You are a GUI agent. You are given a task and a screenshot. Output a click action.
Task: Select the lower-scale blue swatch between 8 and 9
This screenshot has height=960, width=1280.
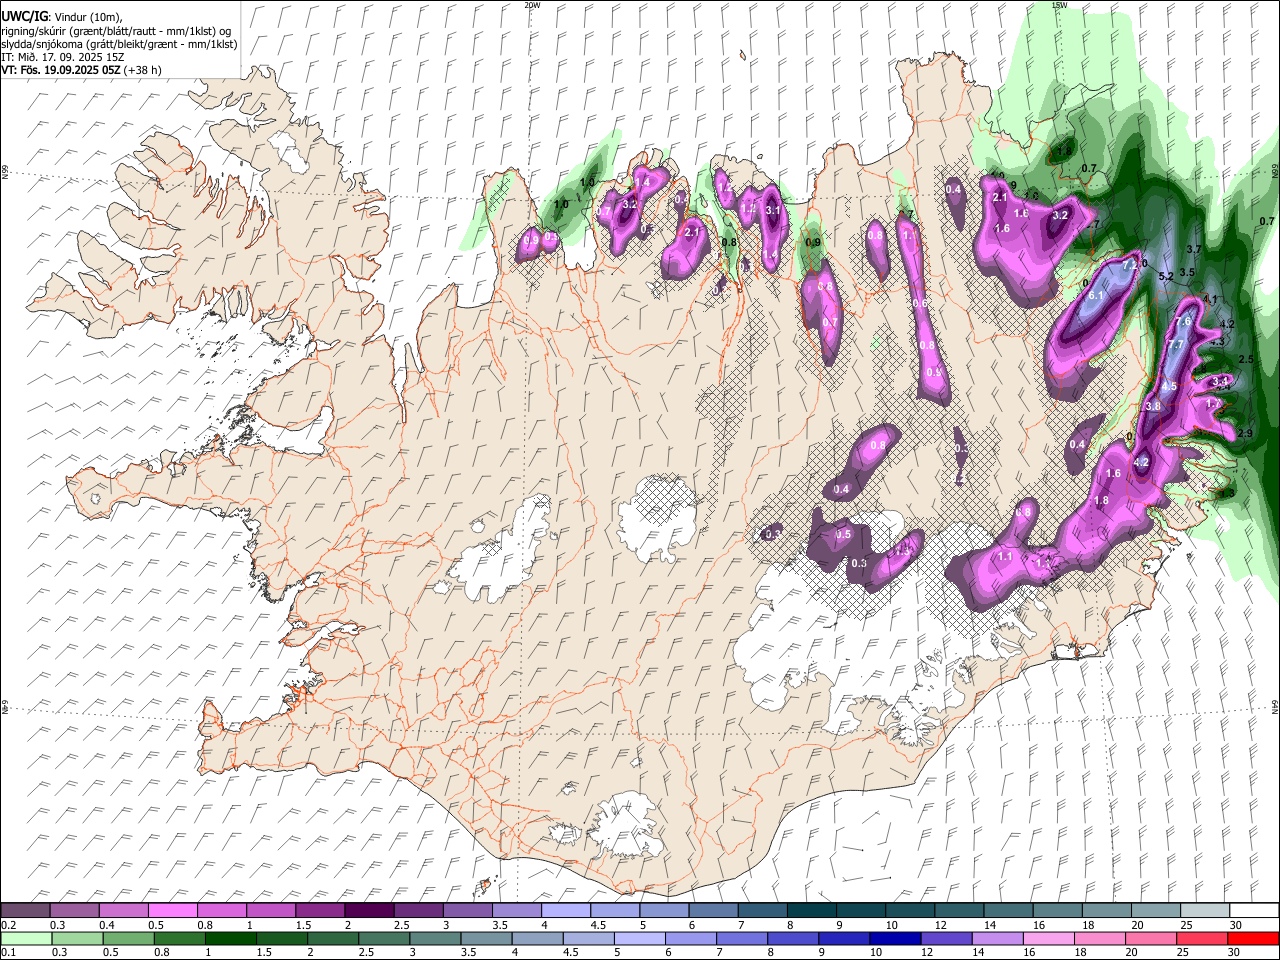click(x=794, y=938)
